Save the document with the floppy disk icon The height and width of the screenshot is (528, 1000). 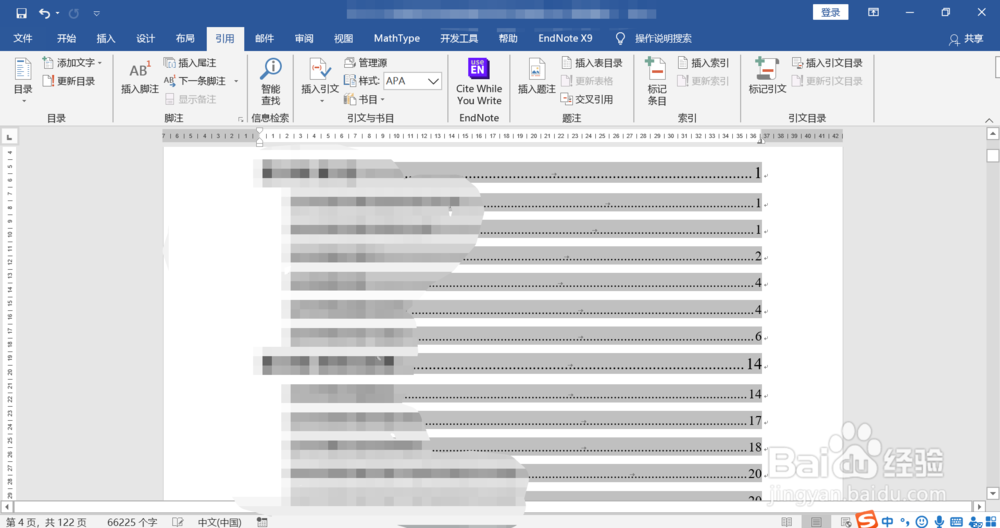click(x=21, y=13)
